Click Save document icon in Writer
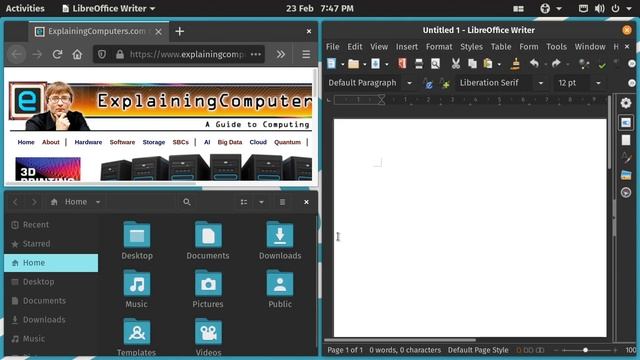 coord(376,64)
